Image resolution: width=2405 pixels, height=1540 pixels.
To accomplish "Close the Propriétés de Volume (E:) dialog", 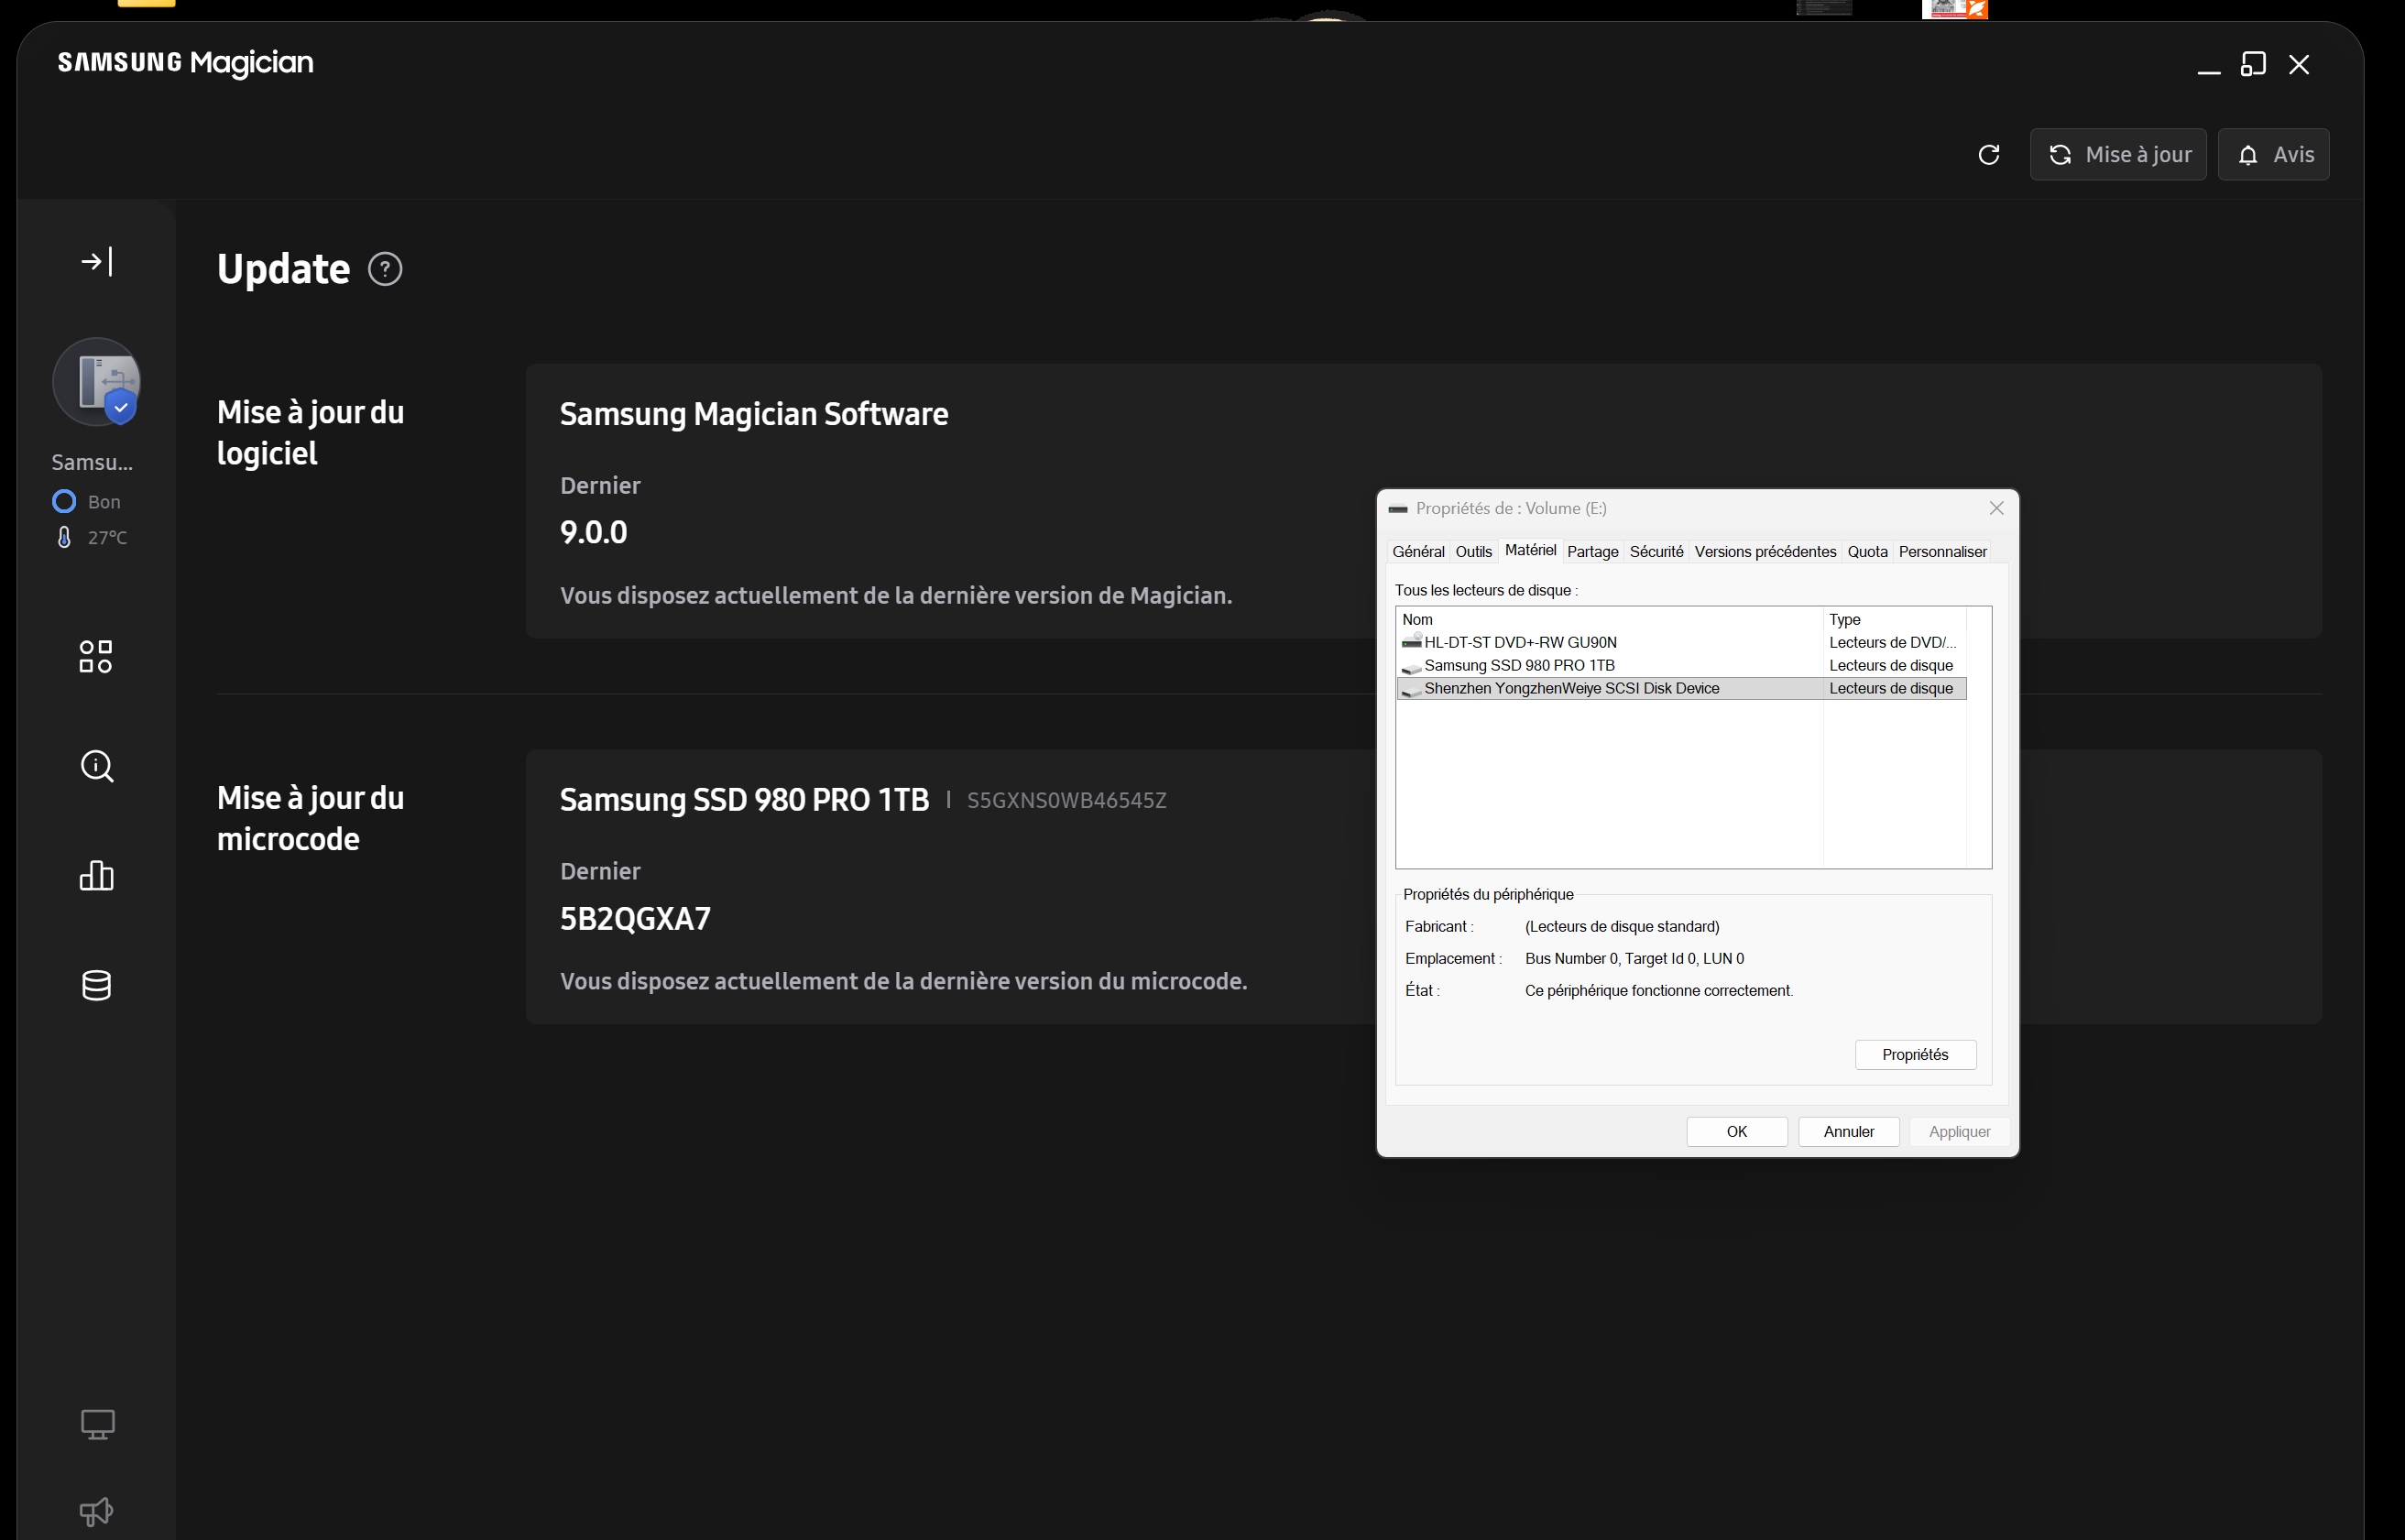I will point(1996,508).
